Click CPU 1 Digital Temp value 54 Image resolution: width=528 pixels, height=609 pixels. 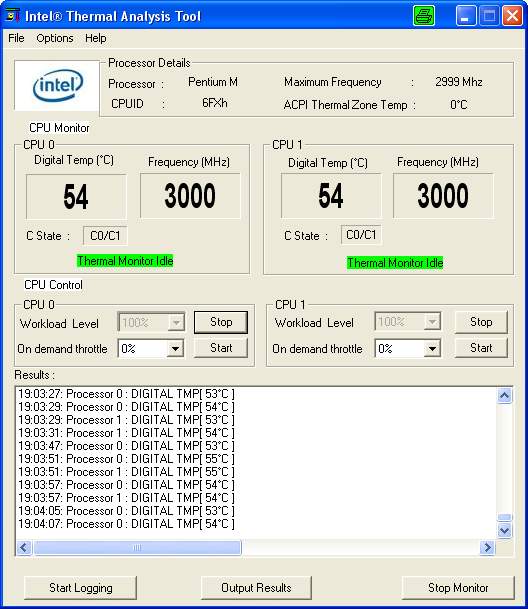point(331,196)
